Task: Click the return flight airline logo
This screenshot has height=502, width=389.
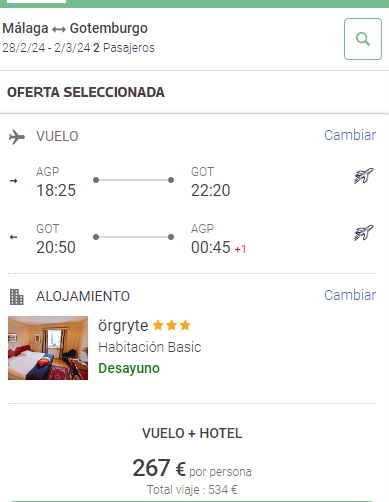Action: point(363,233)
